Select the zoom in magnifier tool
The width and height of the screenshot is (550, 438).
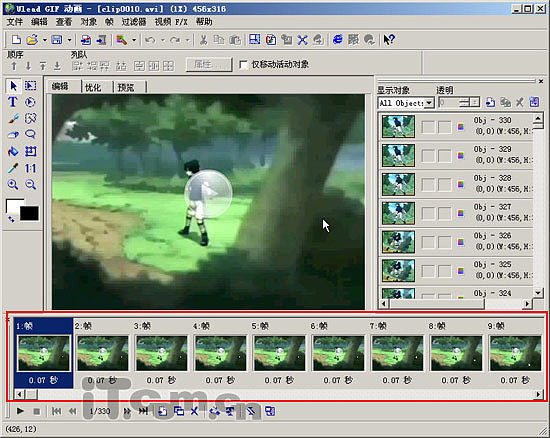point(13,184)
